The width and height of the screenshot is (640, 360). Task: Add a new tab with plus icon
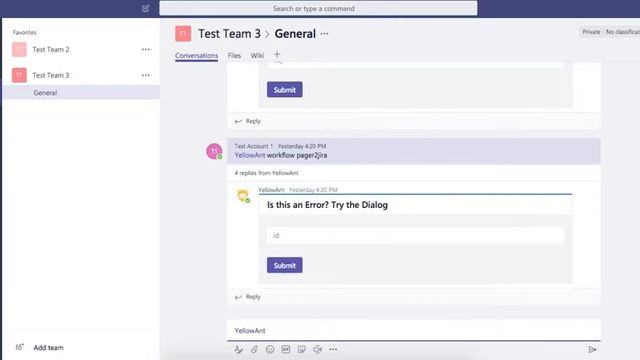pyautogui.click(x=277, y=54)
